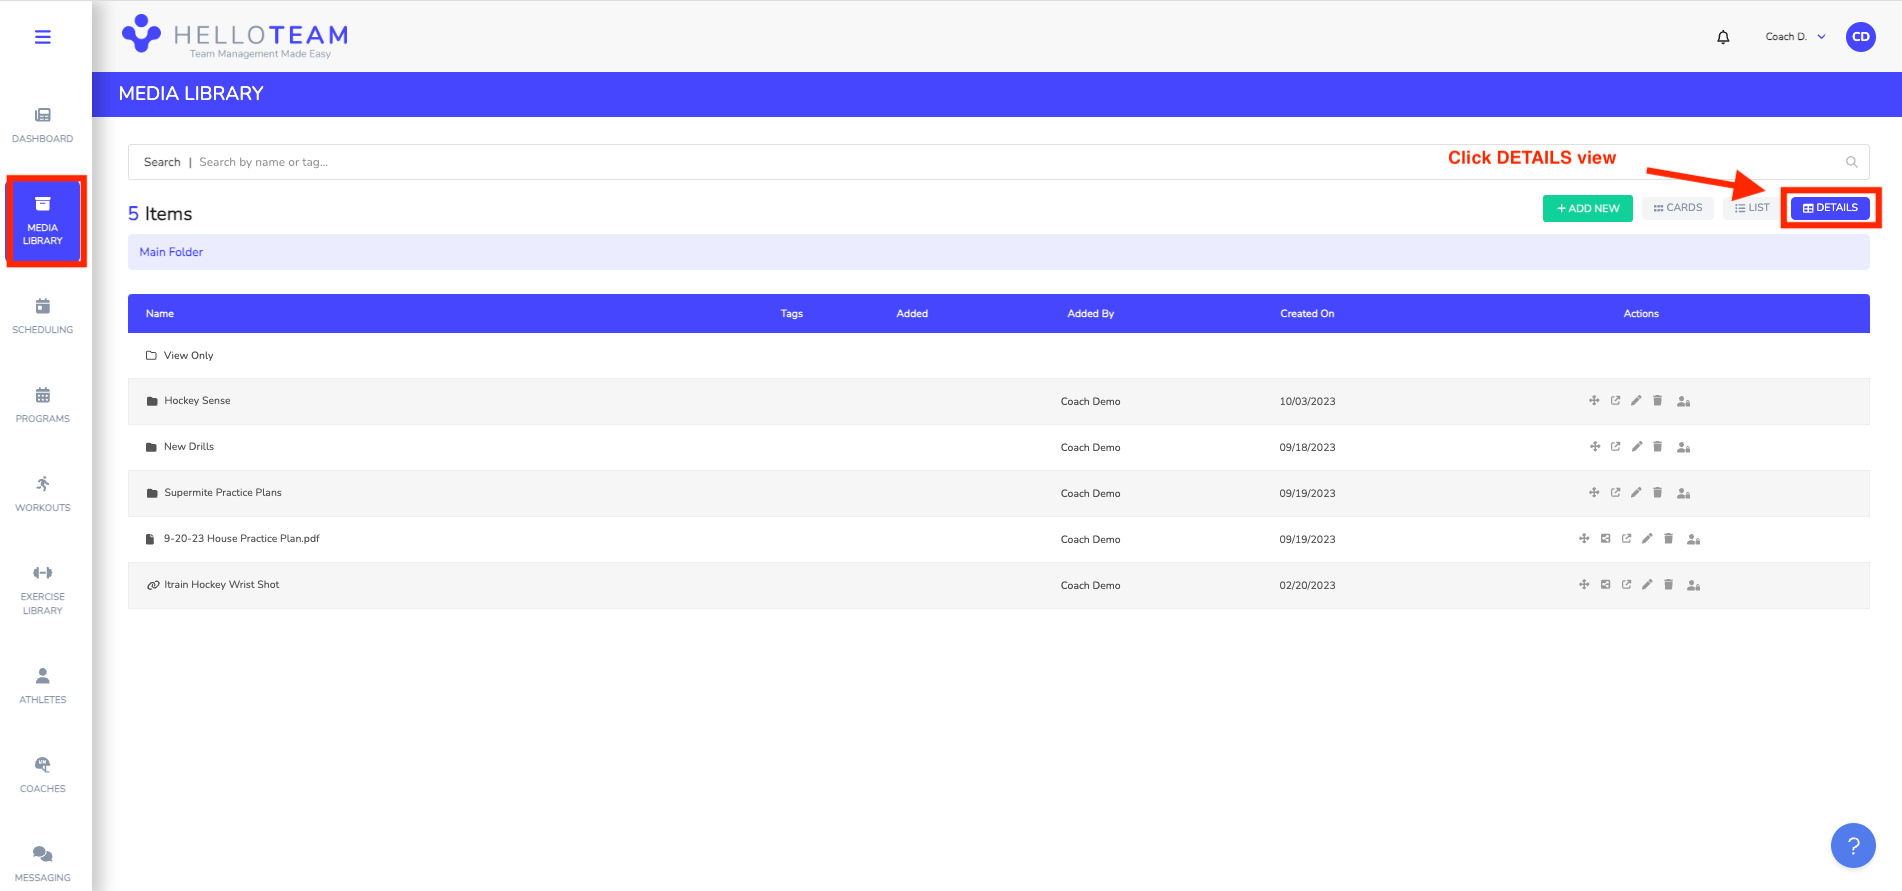The image size is (1902, 891).
Task: Click the open-external icon for New Drills
Action: point(1615,447)
